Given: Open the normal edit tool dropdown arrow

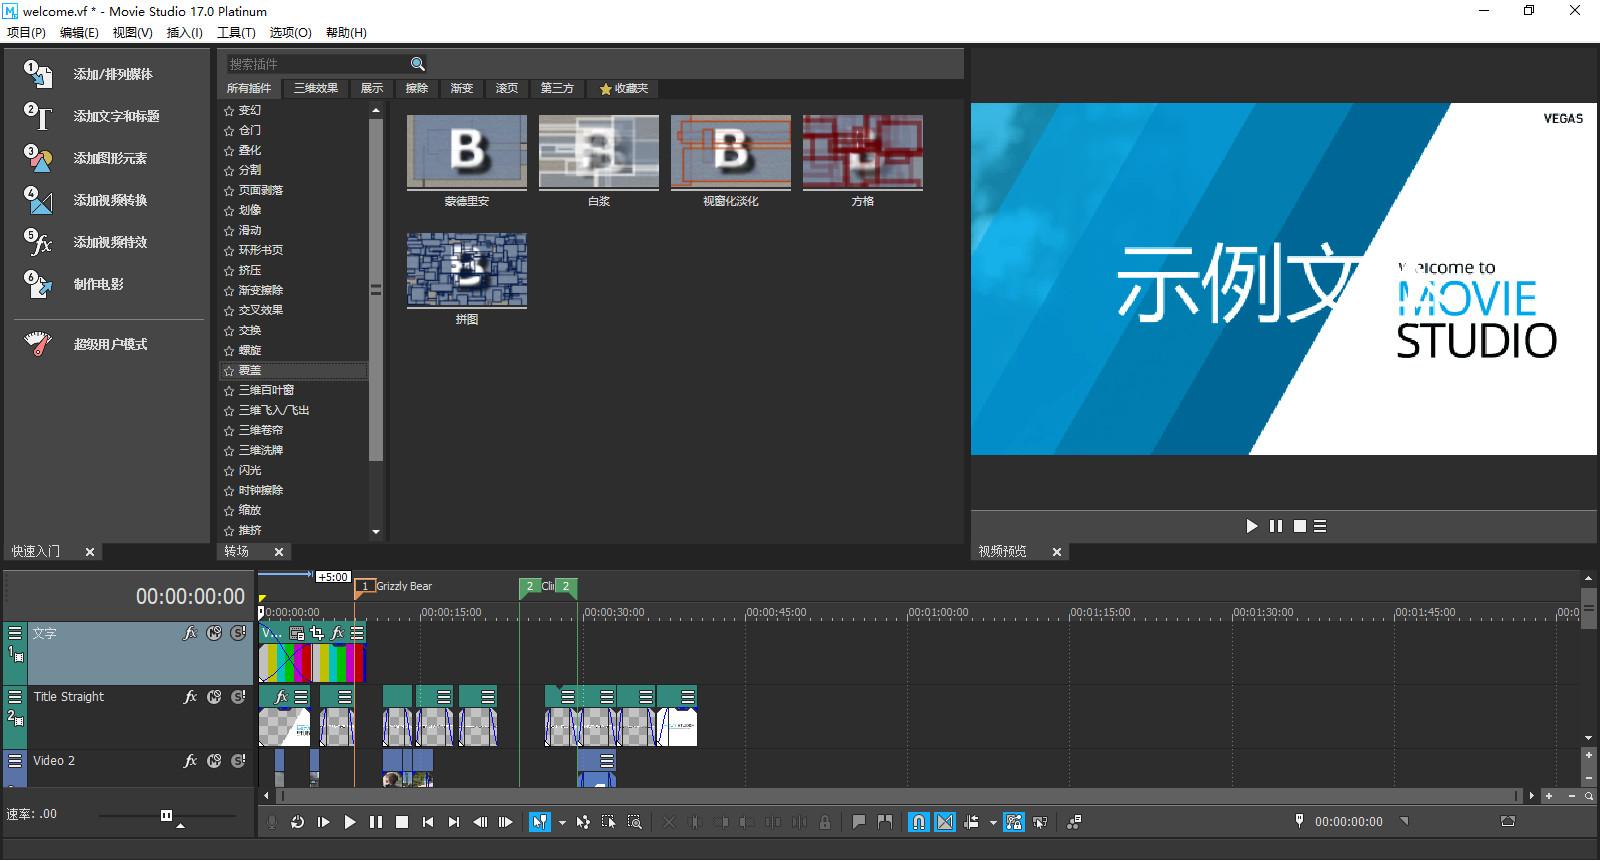Looking at the screenshot, I should click(x=562, y=823).
